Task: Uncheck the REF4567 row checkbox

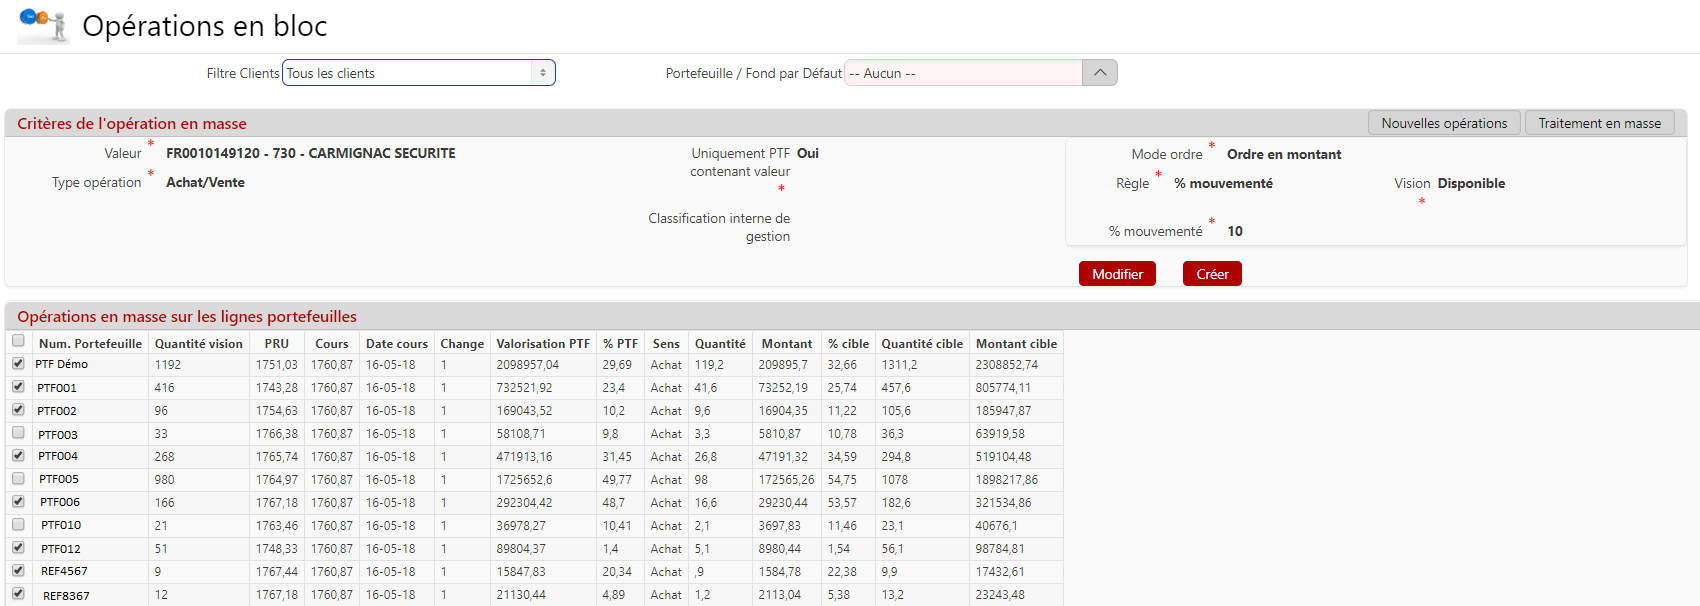Action: (x=18, y=570)
